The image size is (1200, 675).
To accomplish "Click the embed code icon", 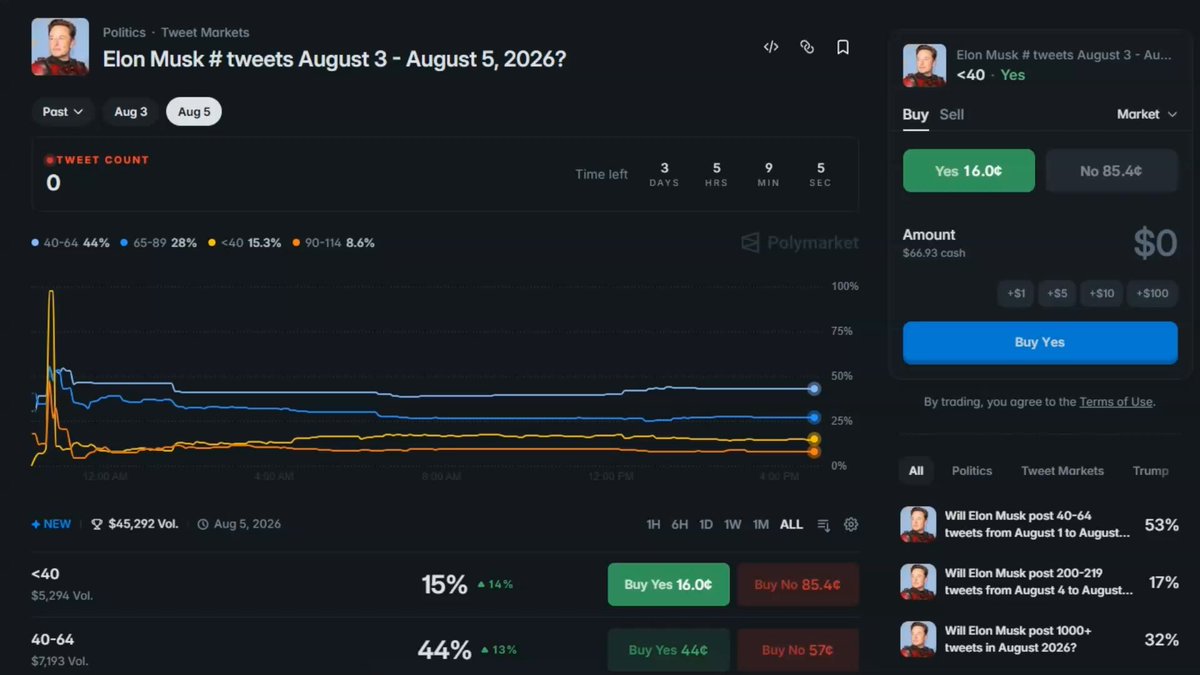I will (x=771, y=47).
